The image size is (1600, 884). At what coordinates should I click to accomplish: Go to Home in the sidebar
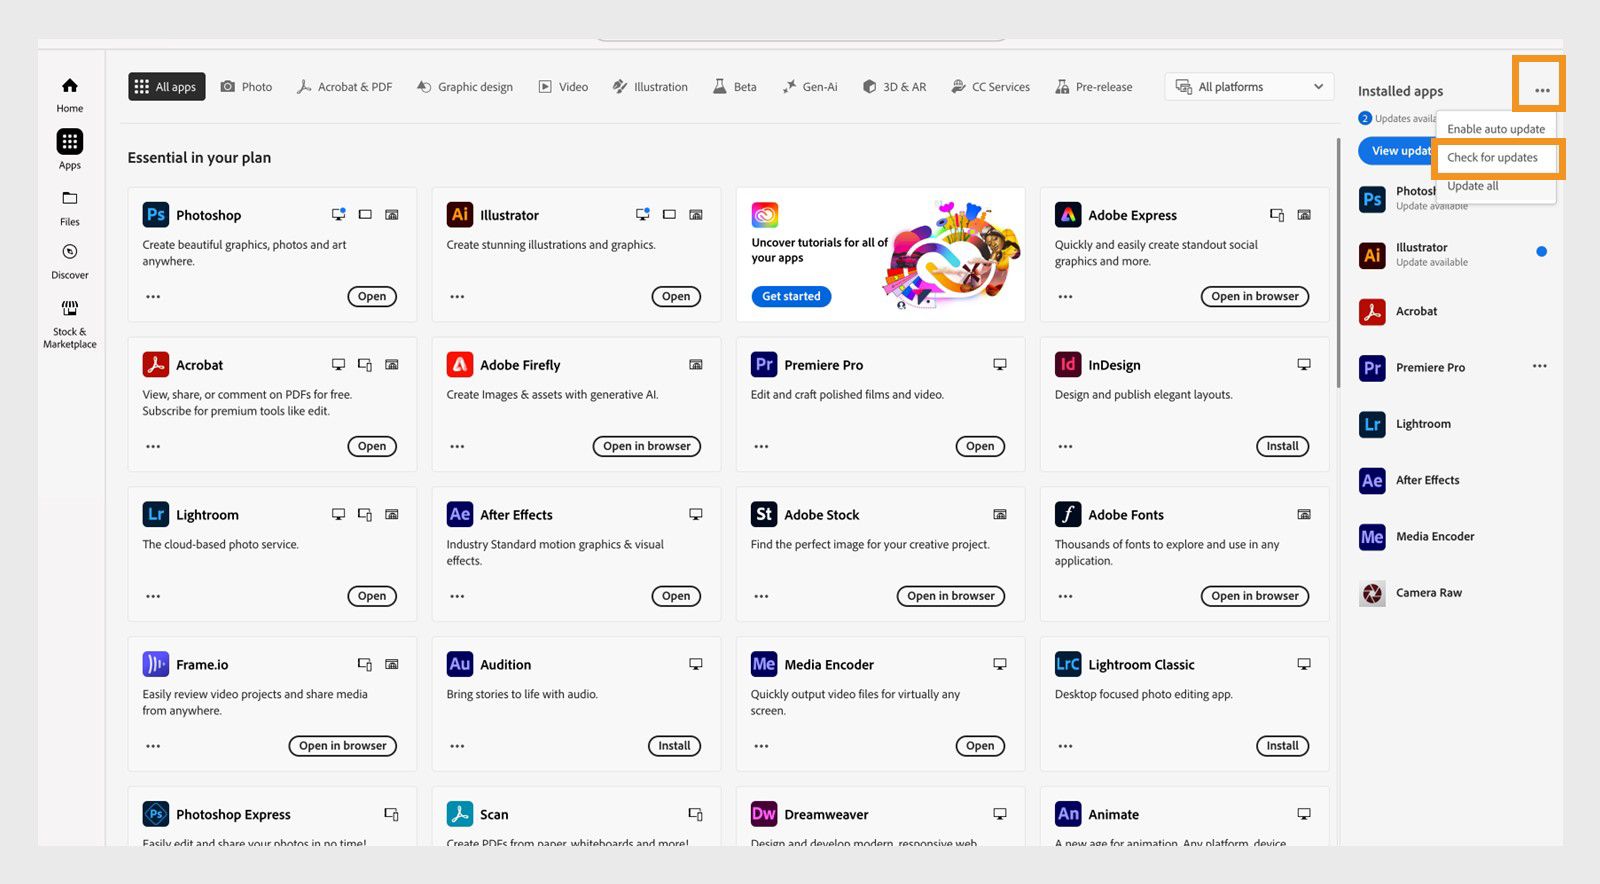[x=70, y=95]
